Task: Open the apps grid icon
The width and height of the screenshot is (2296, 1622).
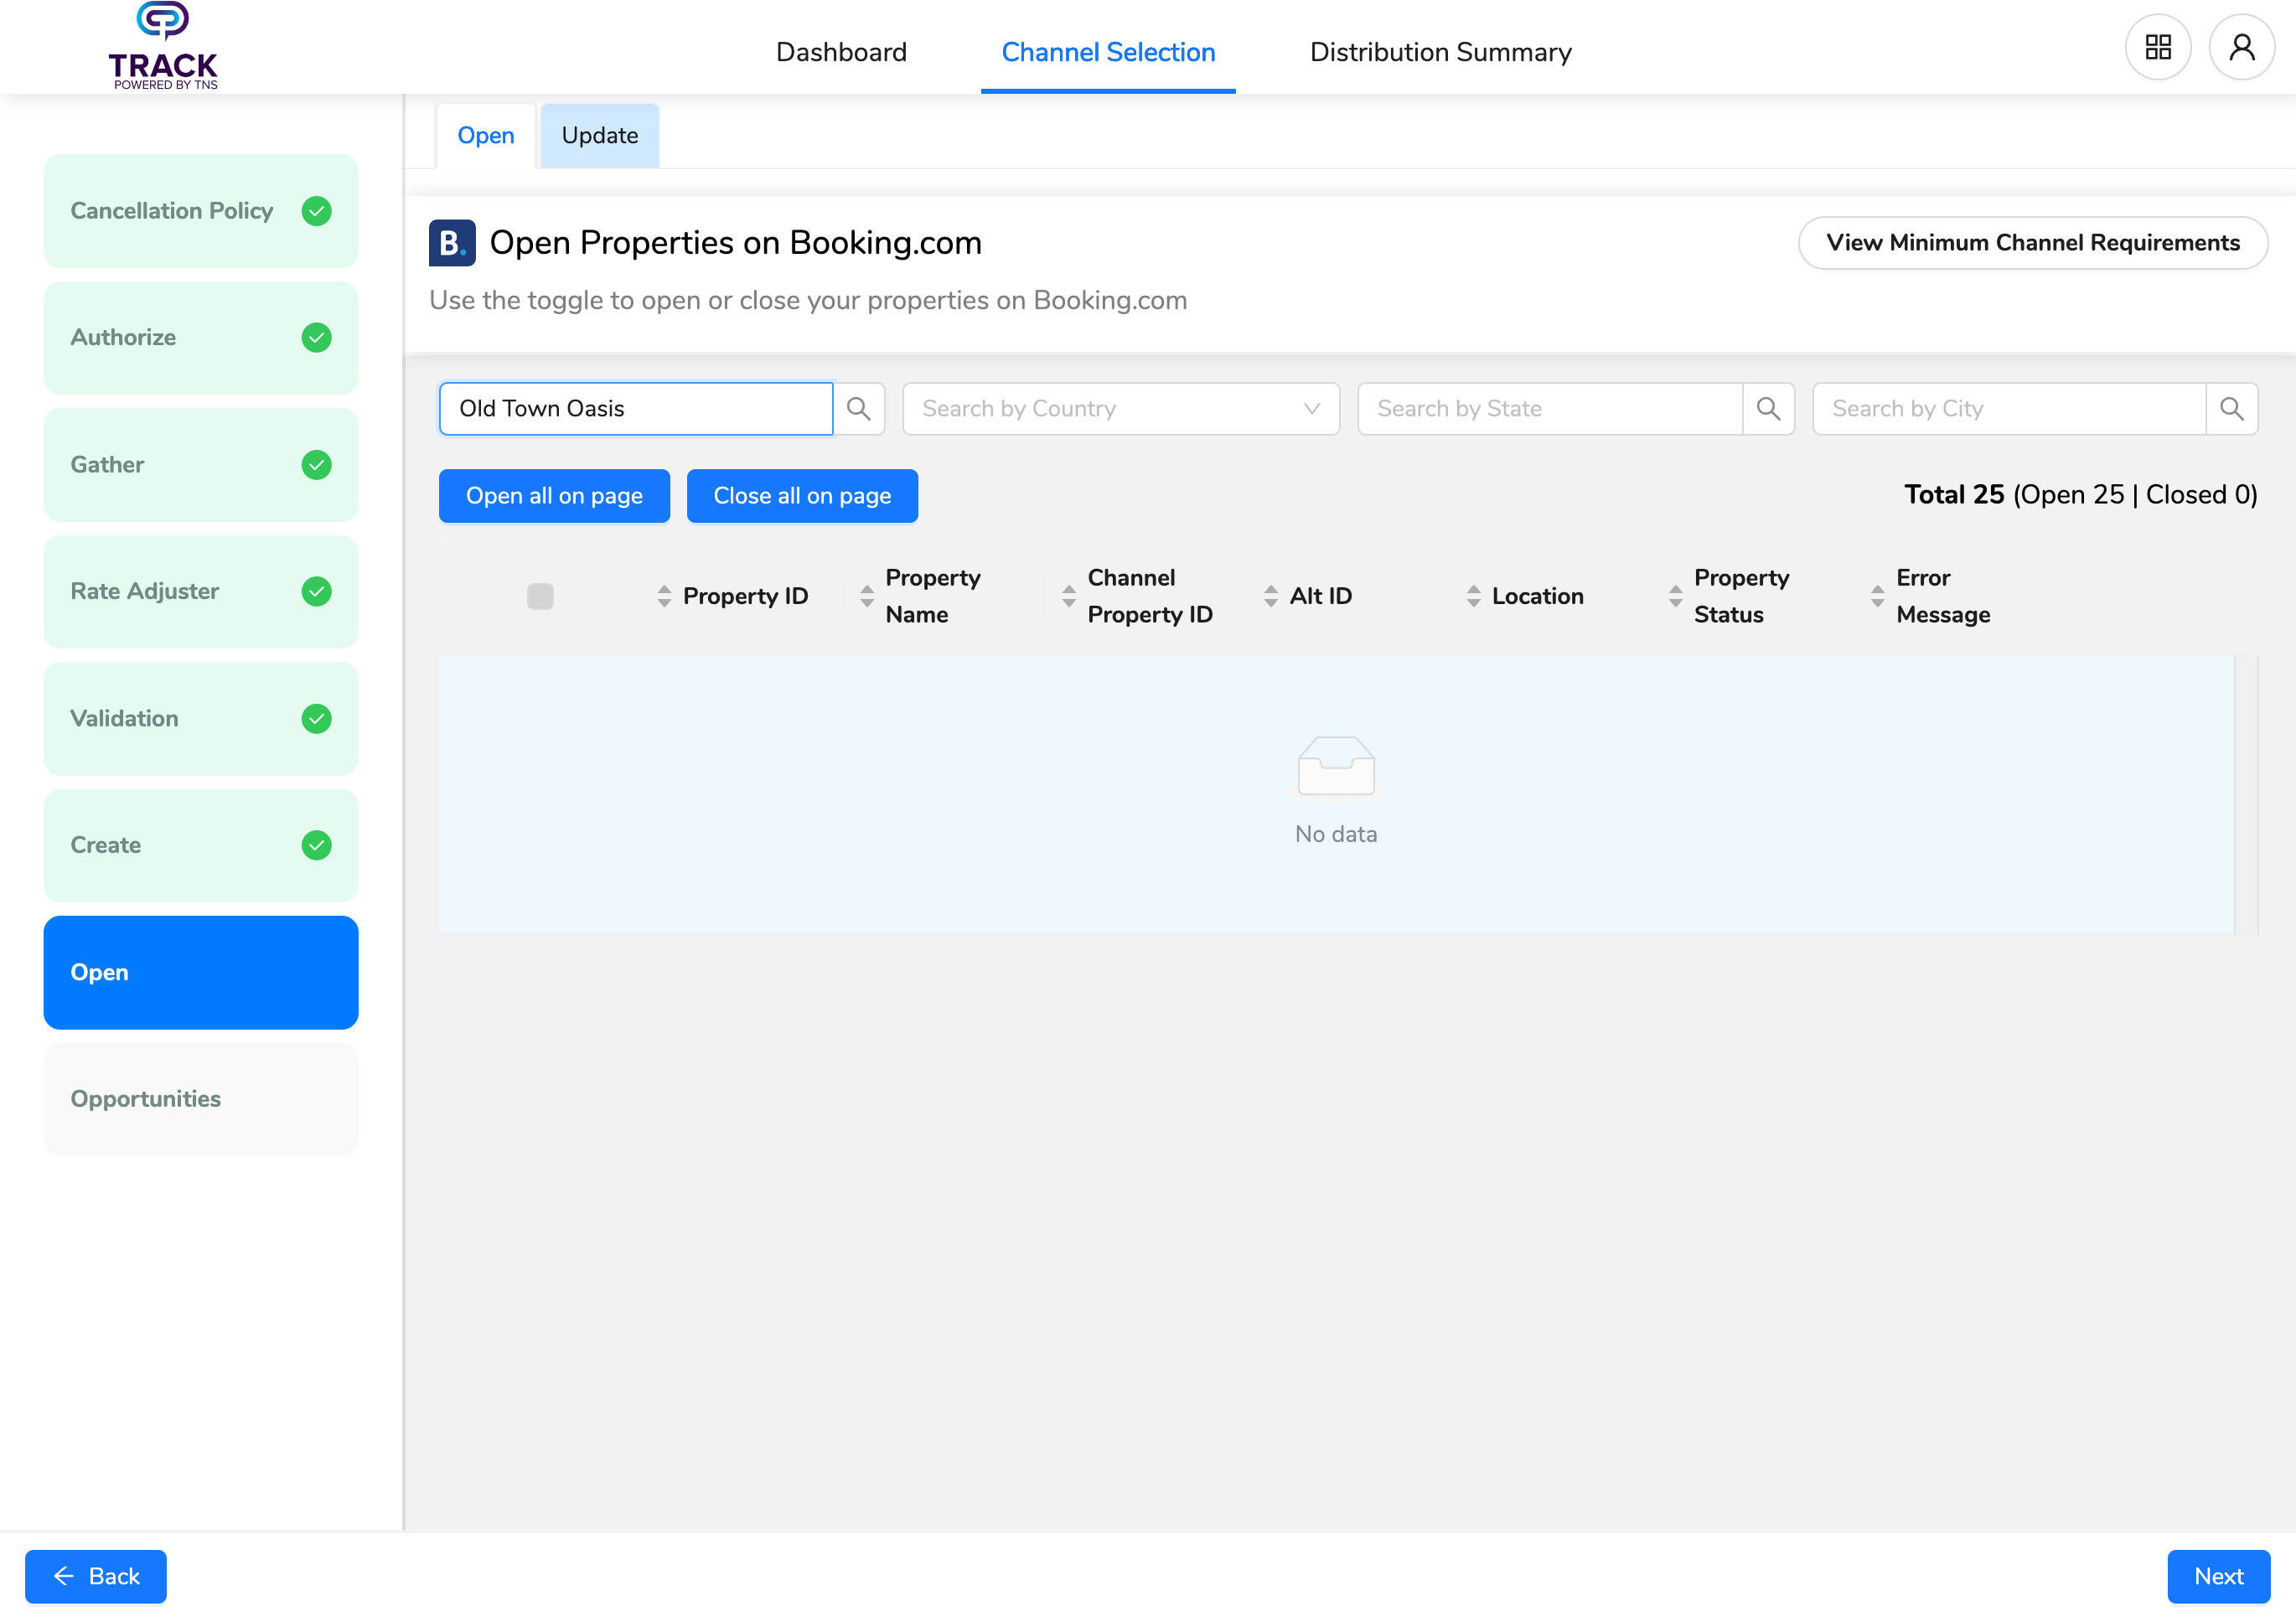Action: click(2158, 47)
